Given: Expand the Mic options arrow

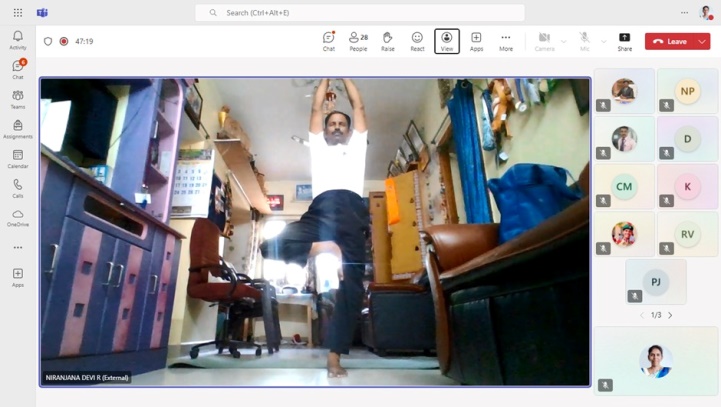Looking at the screenshot, I should click(603, 41).
